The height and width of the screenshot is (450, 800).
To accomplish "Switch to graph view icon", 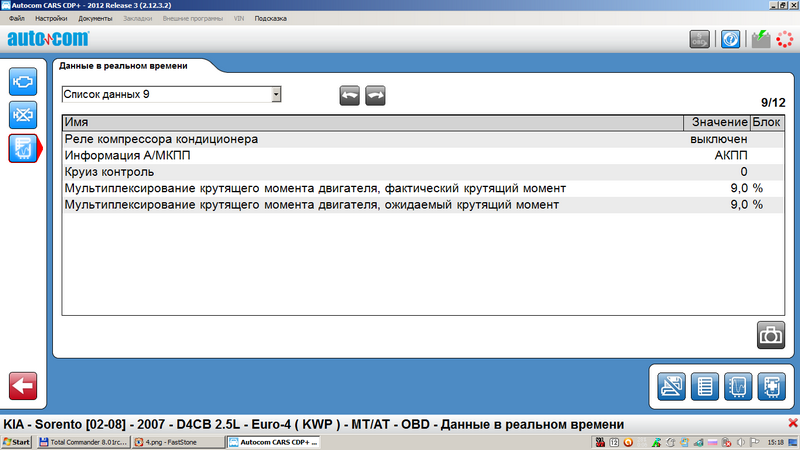I will [x=738, y=386].
